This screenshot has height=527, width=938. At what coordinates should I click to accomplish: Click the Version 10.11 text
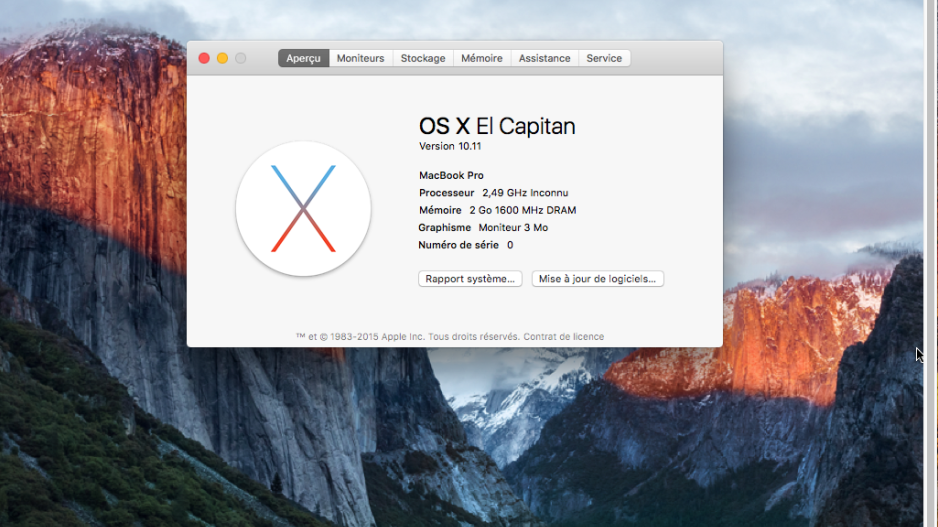click(450, 146)
